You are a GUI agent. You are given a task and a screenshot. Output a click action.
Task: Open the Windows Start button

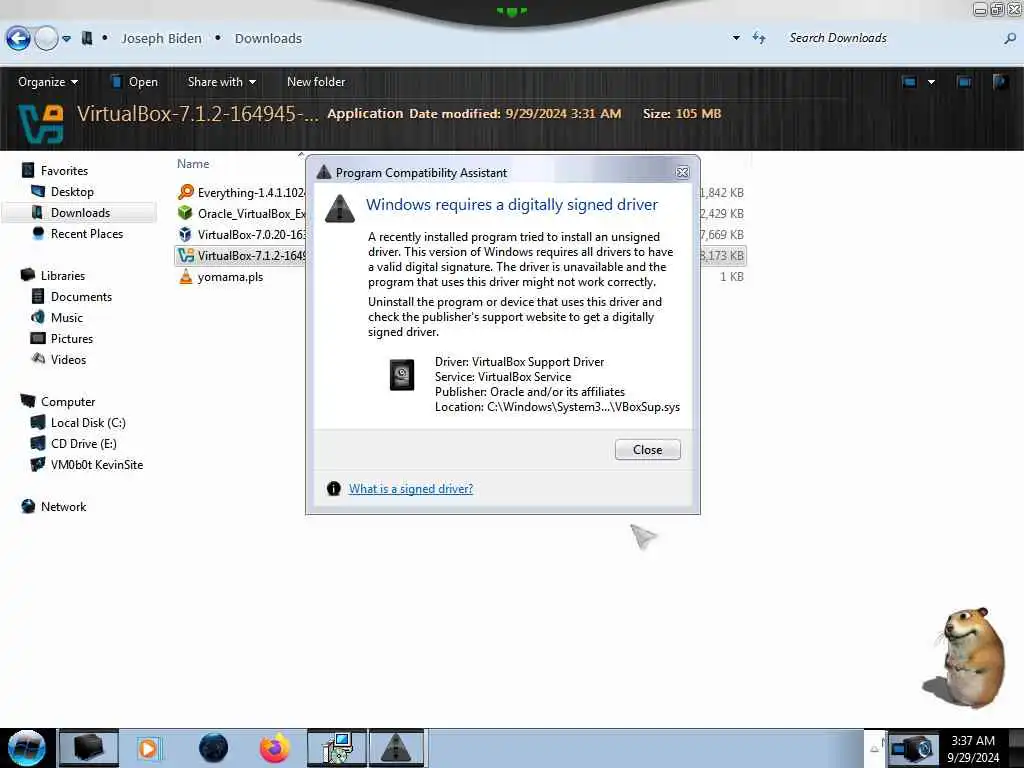point(27,748)
